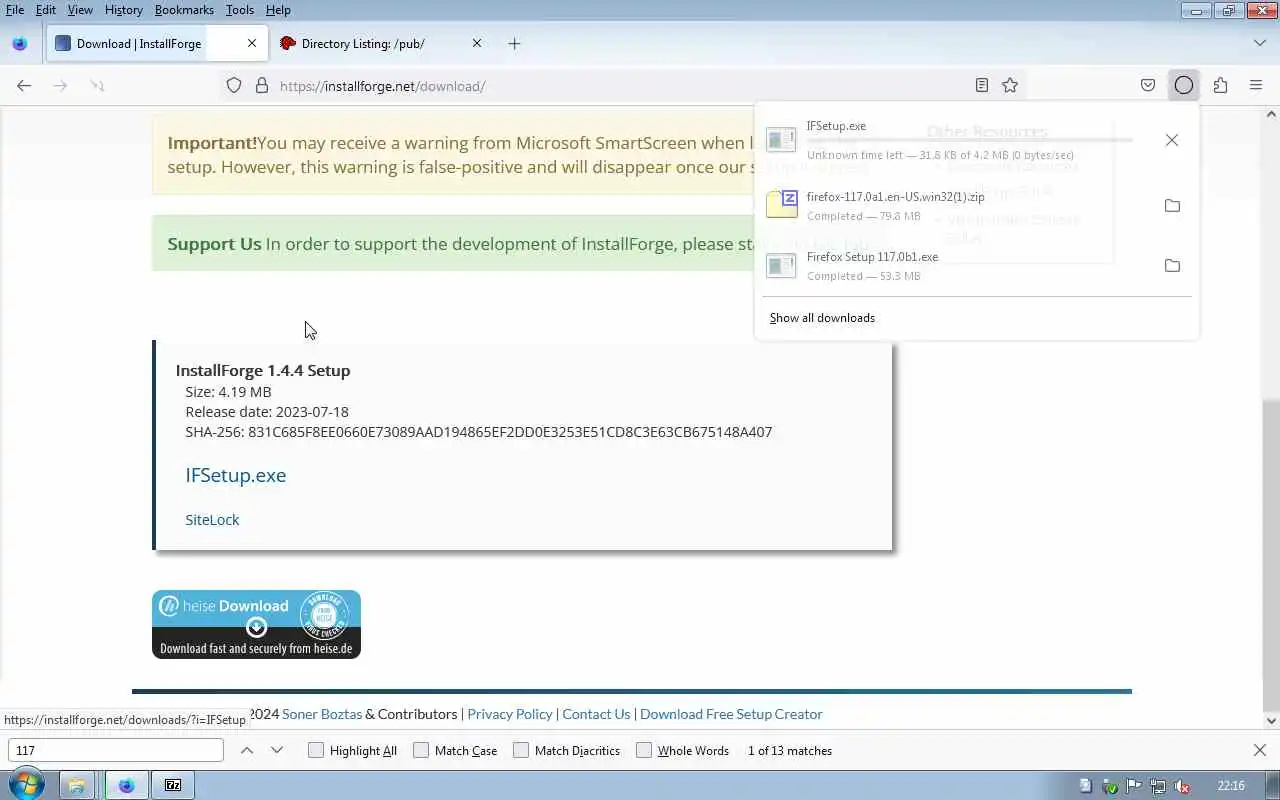The height and width of the screenshot is (800, 1280).
Task: Click the taskbar clock 22:16
Action: click(1231, 786)
